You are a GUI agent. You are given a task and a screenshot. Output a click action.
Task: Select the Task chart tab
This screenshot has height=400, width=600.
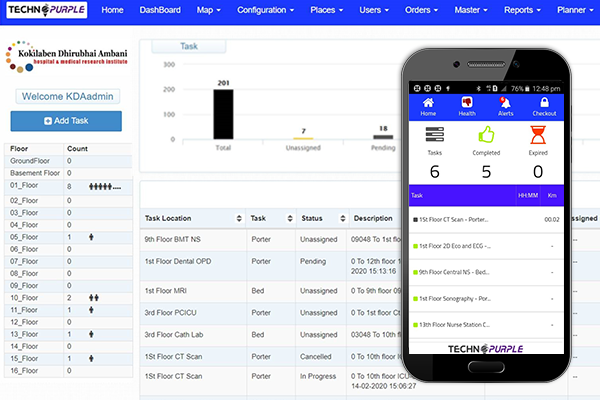(189, 46)
